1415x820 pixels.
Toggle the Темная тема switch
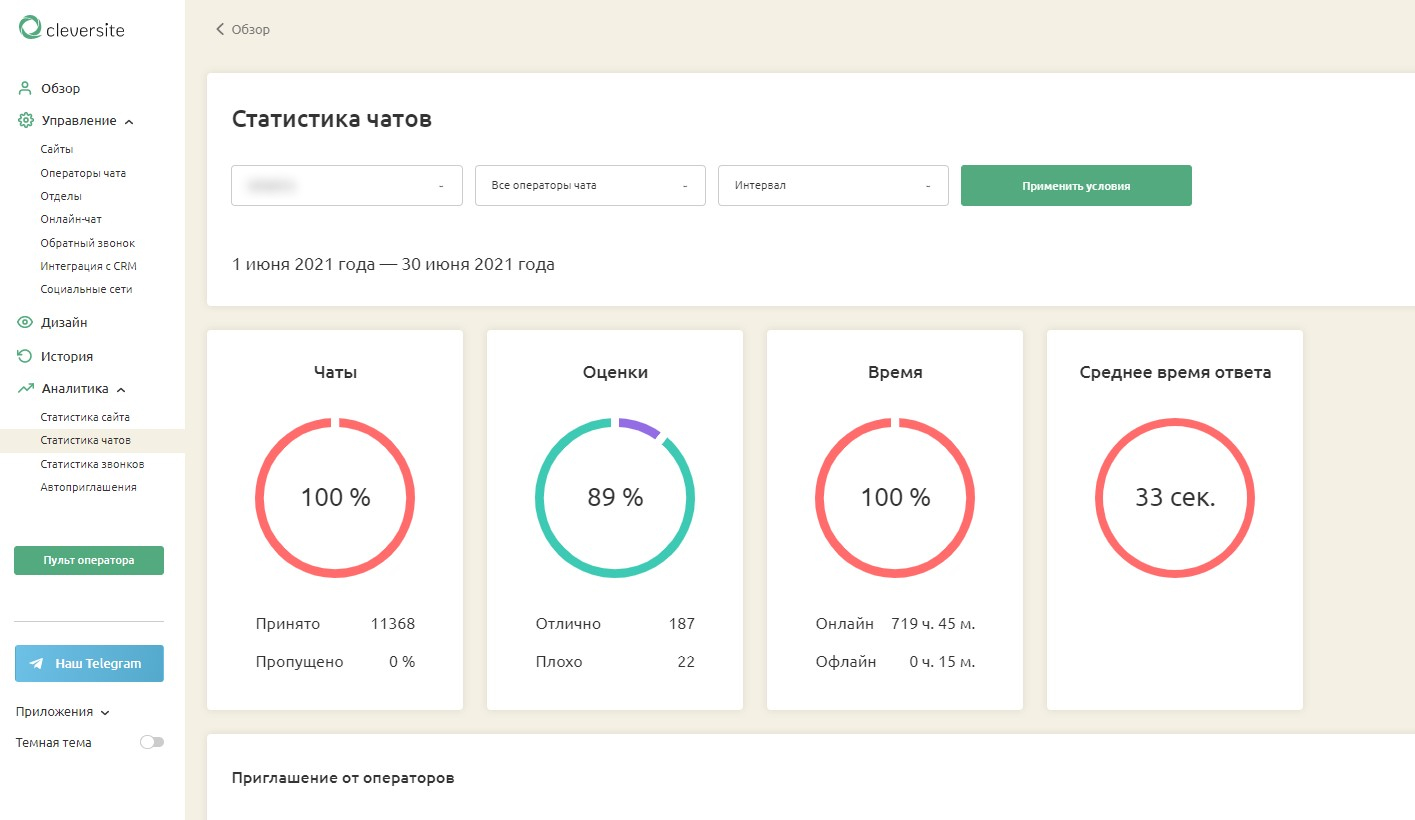coord(152,742)
